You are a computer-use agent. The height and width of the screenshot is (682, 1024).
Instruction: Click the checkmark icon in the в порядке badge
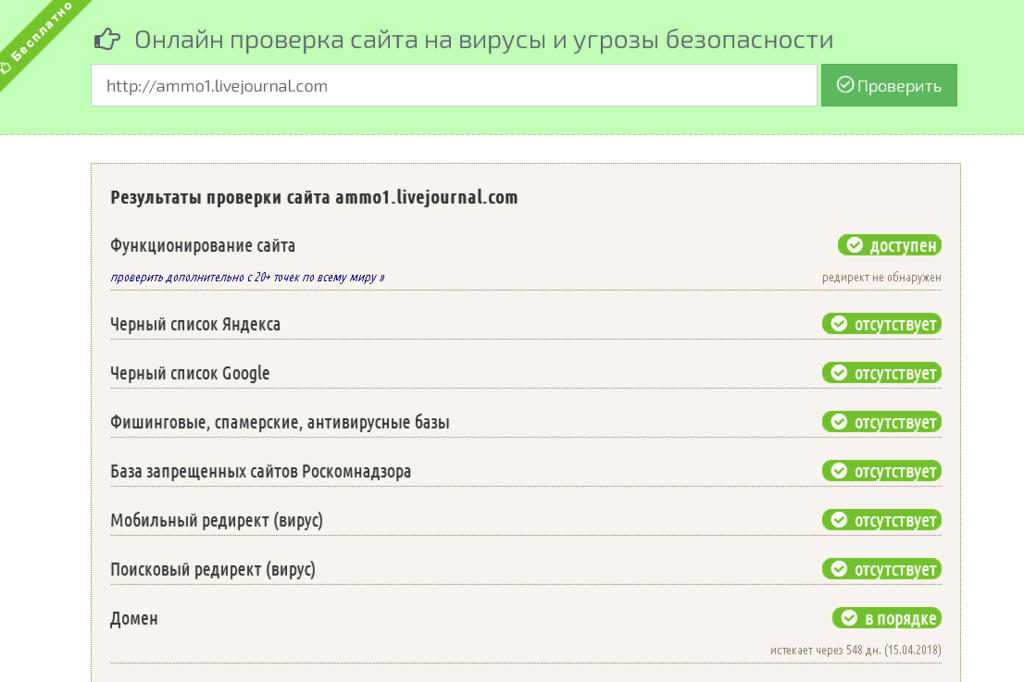point(849,618)
